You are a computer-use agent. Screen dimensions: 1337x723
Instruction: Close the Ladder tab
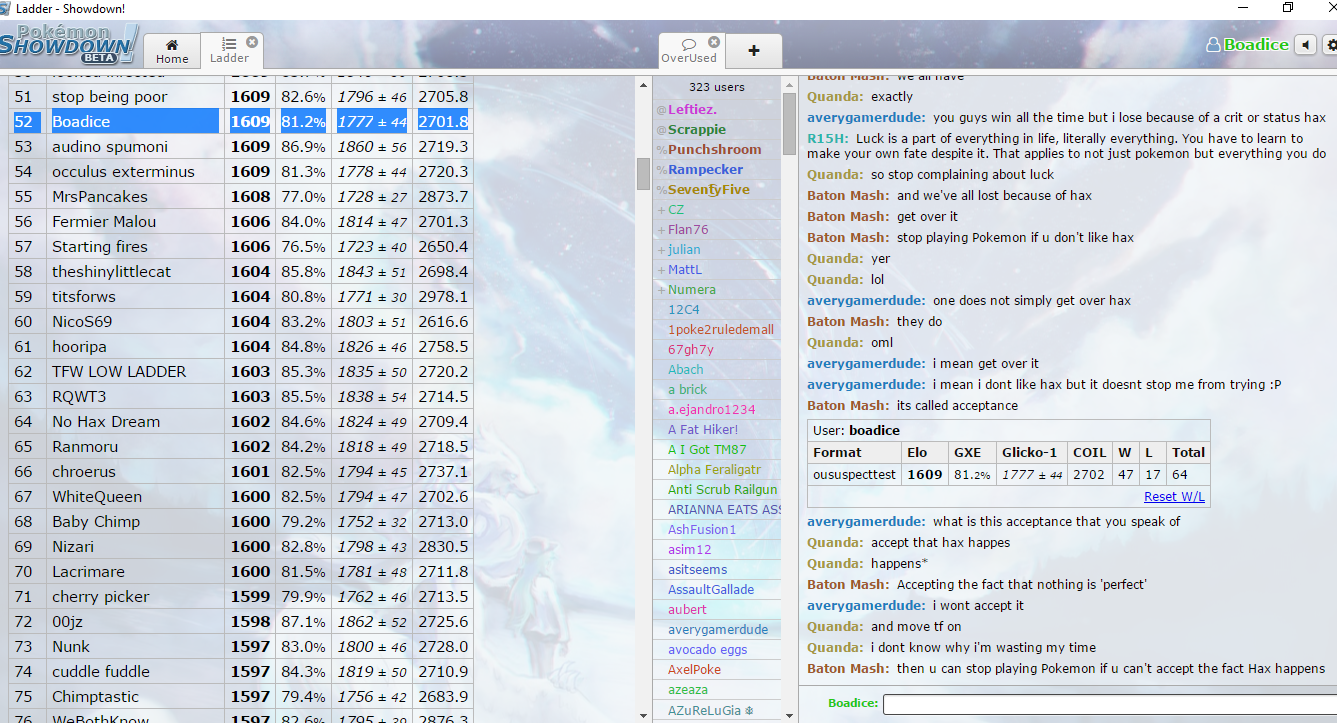point(252,42)
